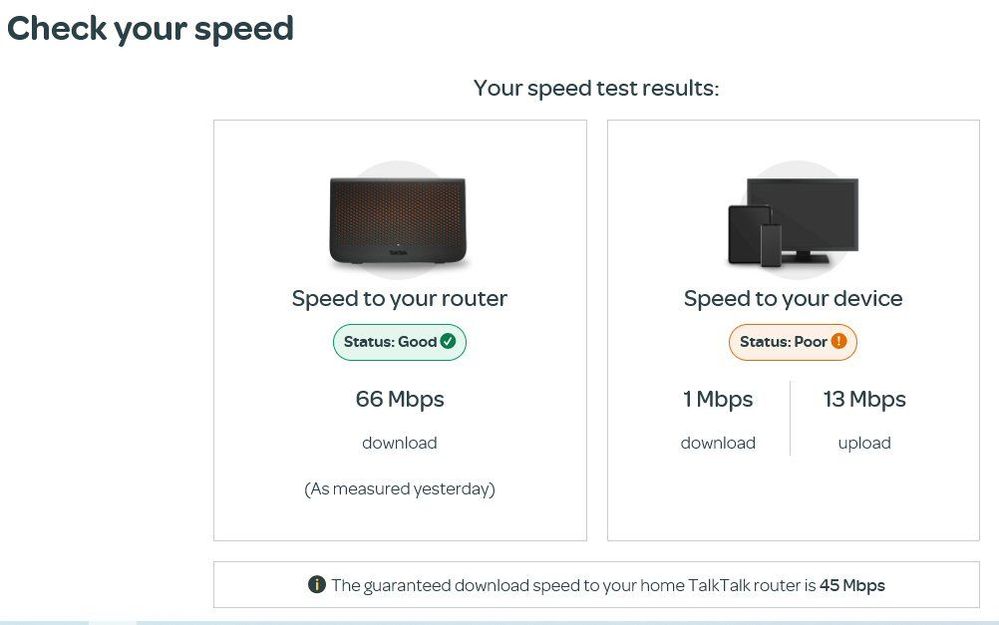Image resolution: width=999 pixels, height=625 pixels.
Task: Click the monitor and devices image
Action: (x=792, y=222)
